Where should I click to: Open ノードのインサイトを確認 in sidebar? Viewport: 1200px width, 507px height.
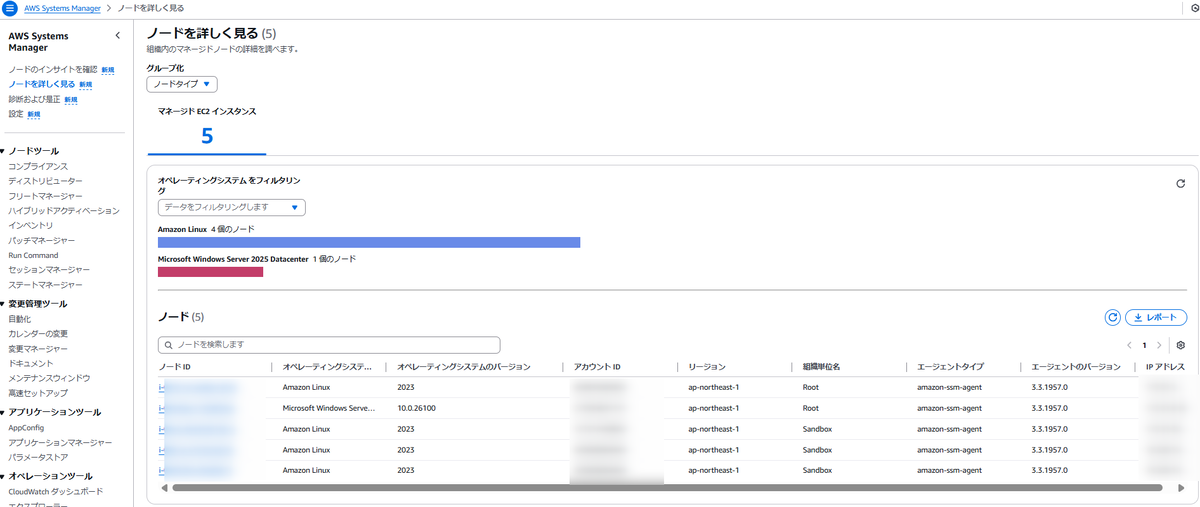tap(53, 69)
